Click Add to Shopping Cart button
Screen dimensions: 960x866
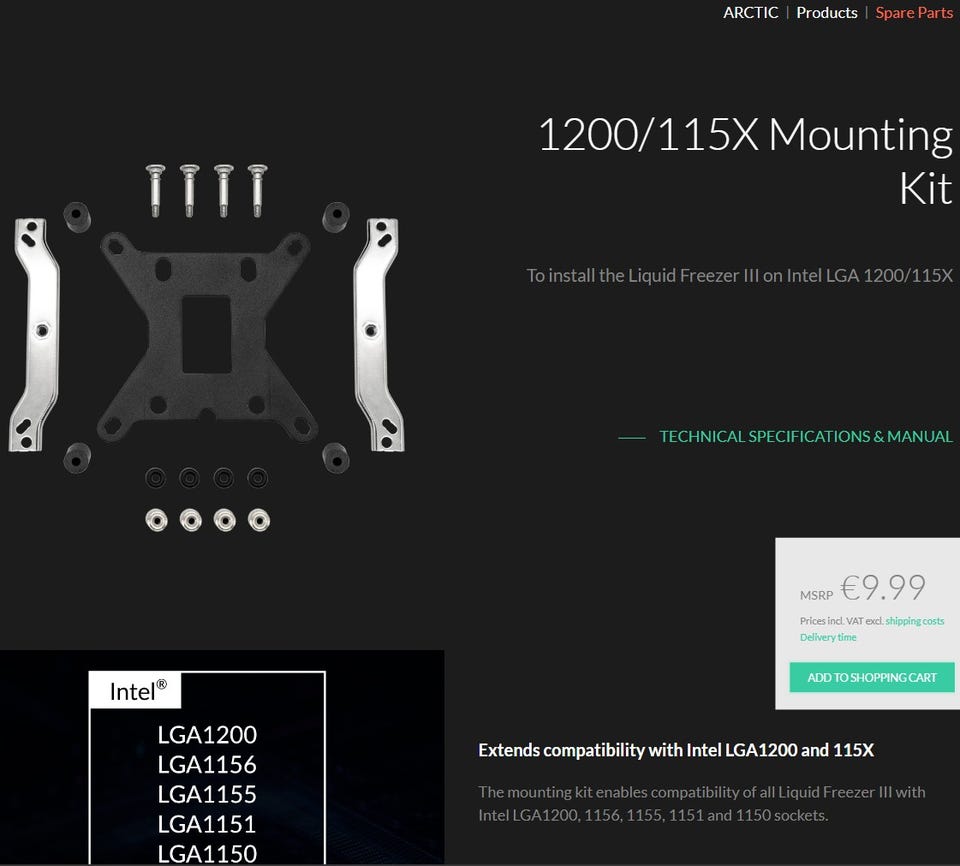(872, 677)
